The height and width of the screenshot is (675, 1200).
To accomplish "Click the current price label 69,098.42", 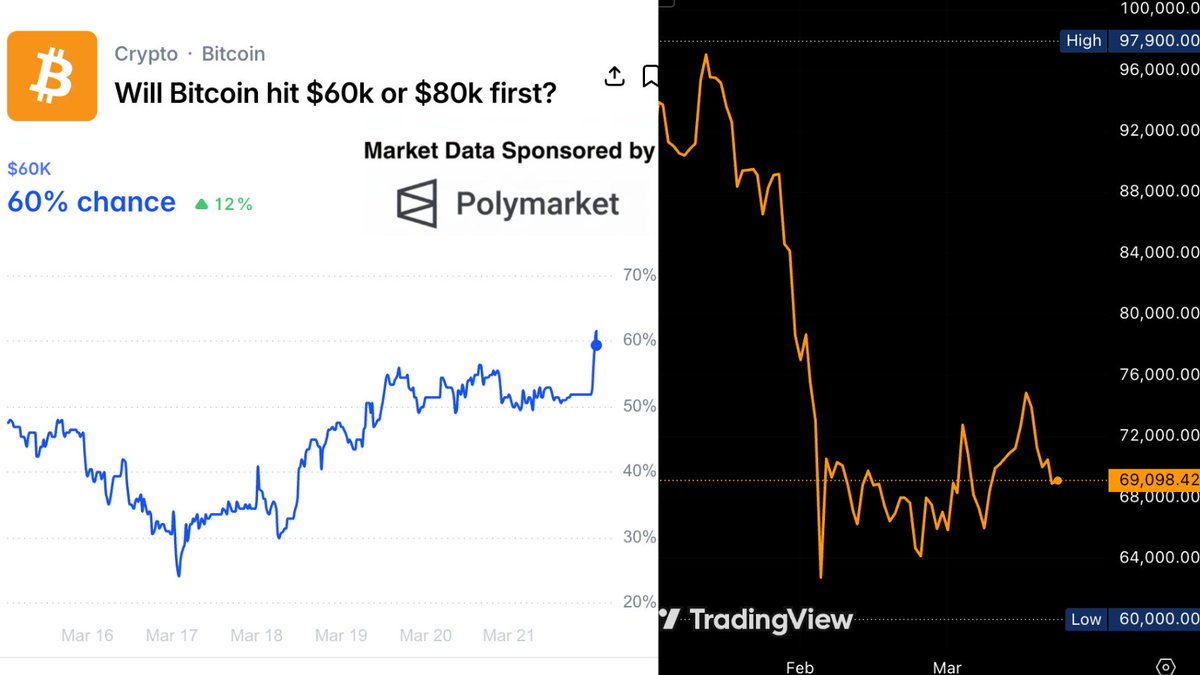I will [1155, 480].
